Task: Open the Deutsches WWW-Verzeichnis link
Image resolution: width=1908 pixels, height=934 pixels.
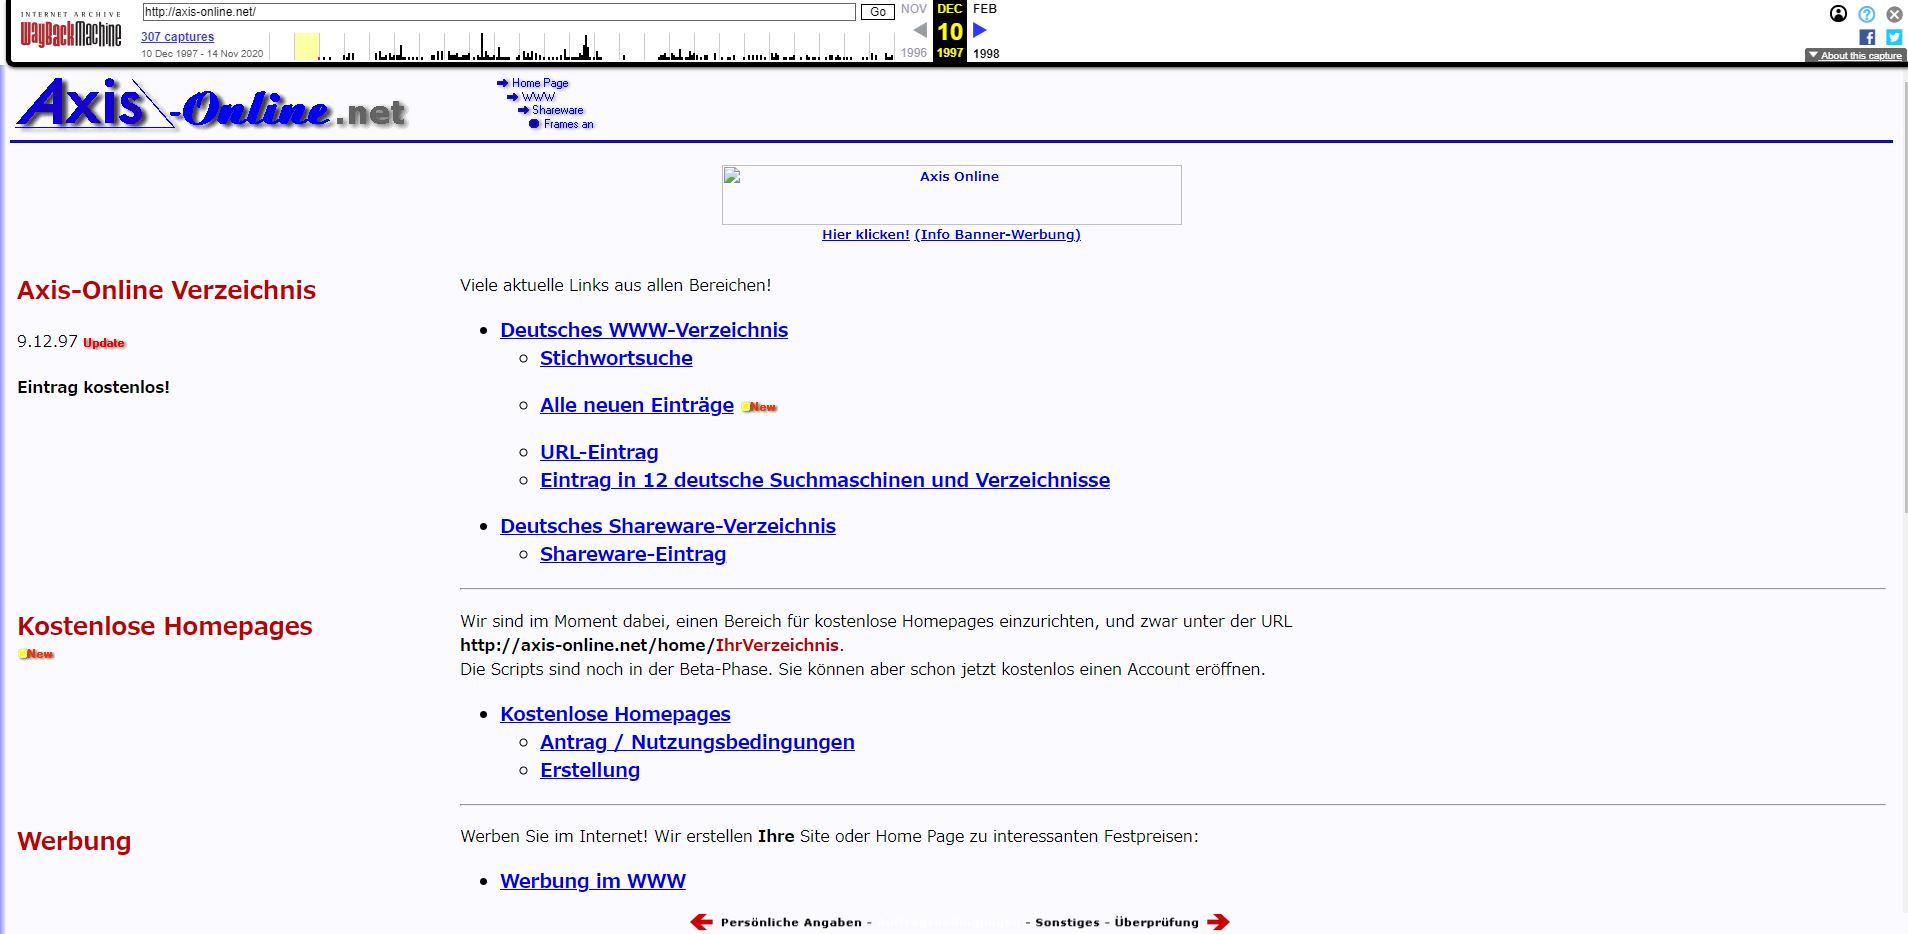Action: (644, 330)
